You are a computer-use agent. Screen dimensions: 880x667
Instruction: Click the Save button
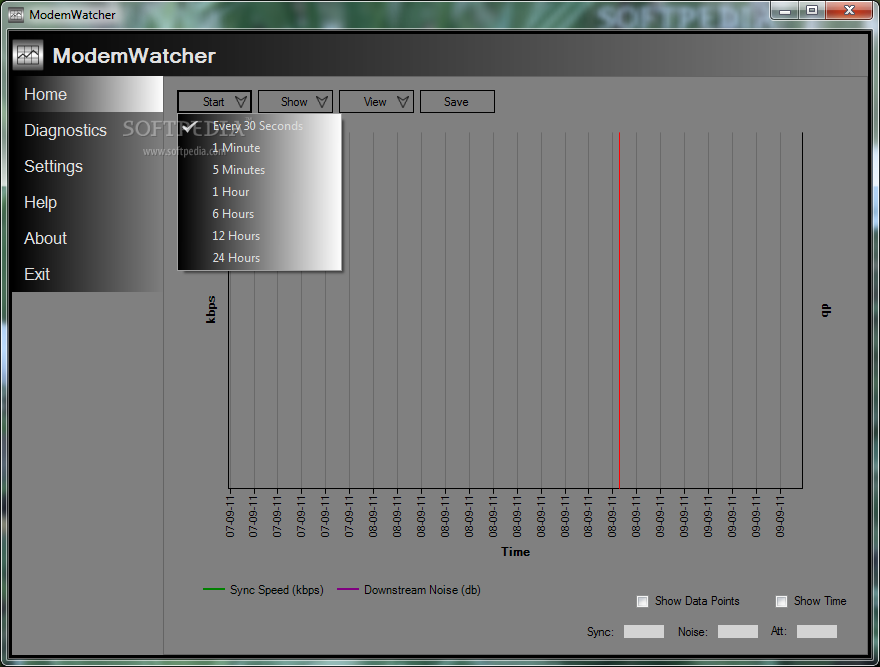pos(457,102)
